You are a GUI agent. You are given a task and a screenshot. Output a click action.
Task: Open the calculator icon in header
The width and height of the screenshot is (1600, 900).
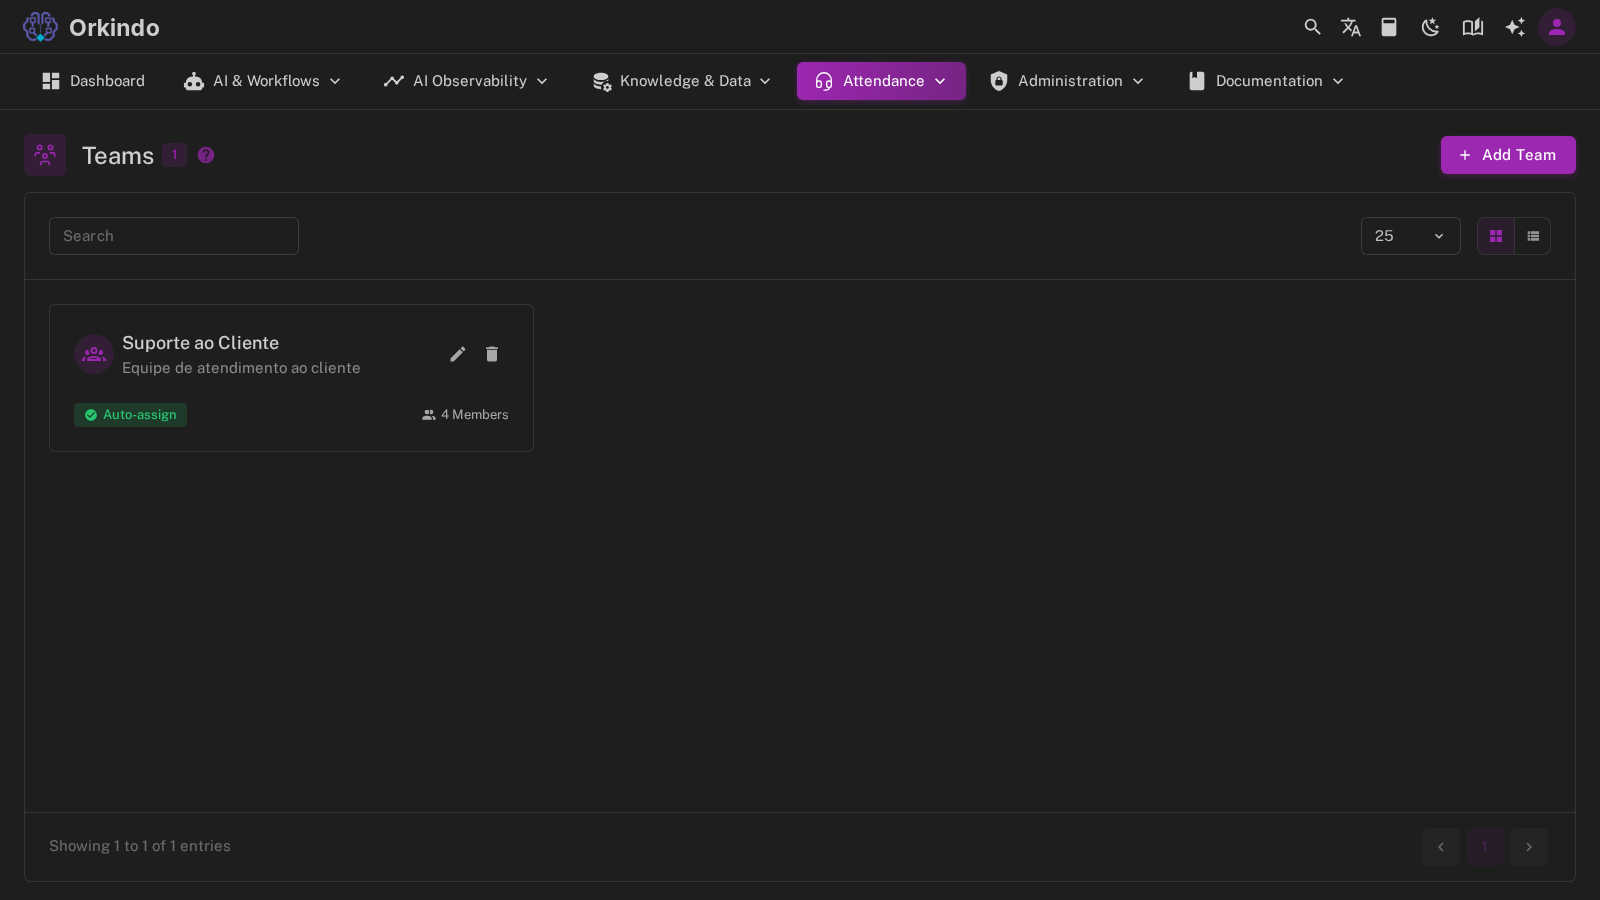coord(1389,27)
